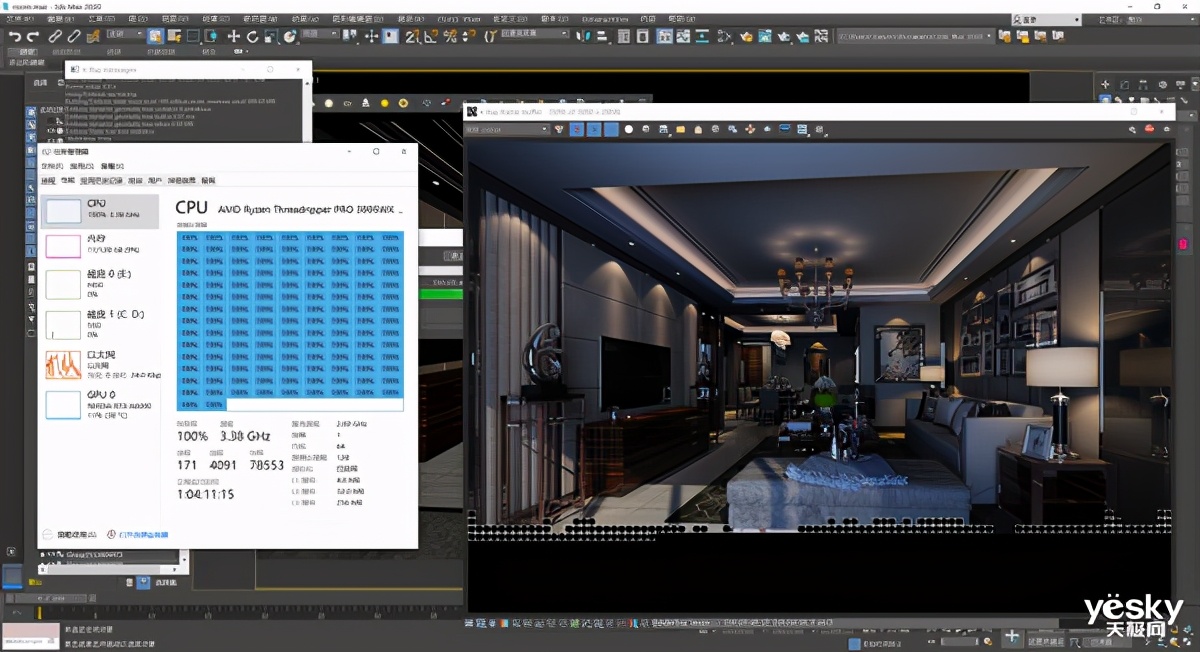This screenshot has height=652, width=1200.
Task: Select the Select and Move tool
Action: (x=234, y=36)
